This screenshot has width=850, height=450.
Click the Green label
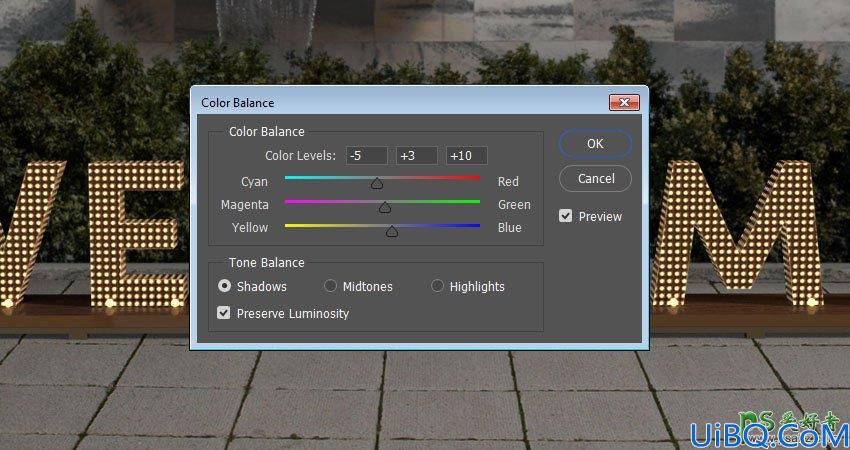514,205
